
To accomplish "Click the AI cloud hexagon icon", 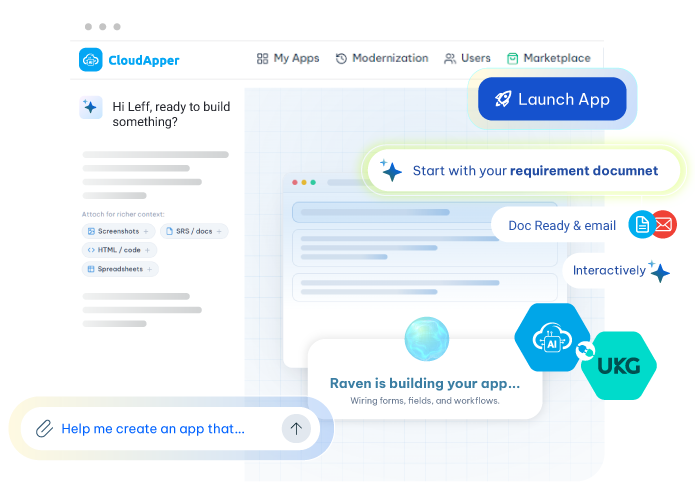I will 552,337.
